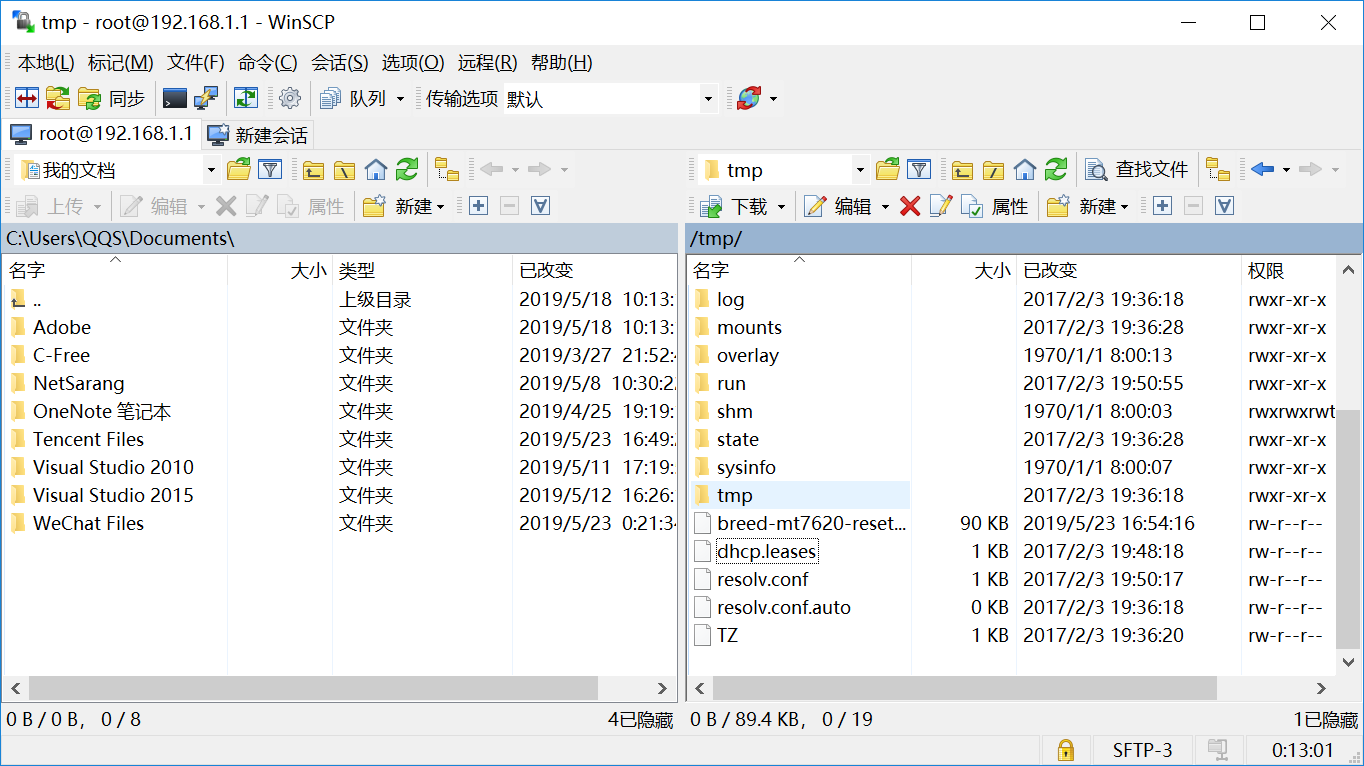Open the 我的文档 drive dropdown
Screen dimensions: 1364x766
(211, 170)
